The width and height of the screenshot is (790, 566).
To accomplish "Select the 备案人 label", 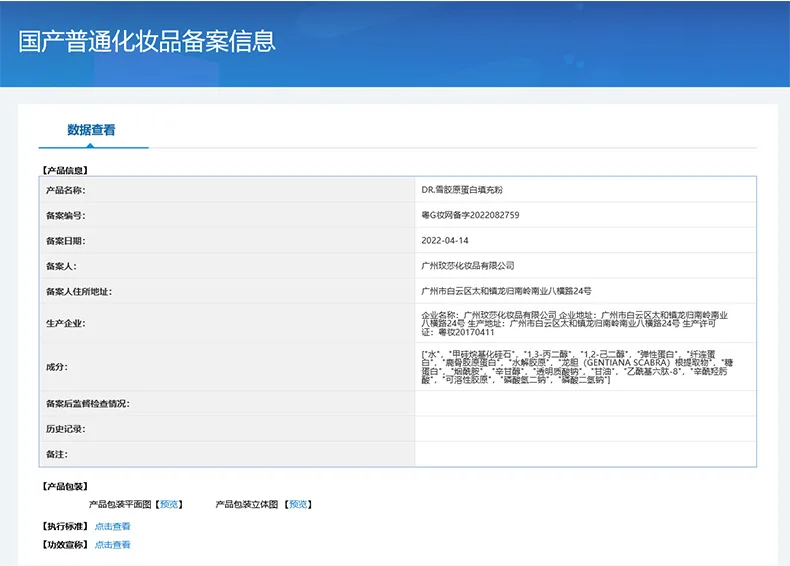I will click(61, 266).
